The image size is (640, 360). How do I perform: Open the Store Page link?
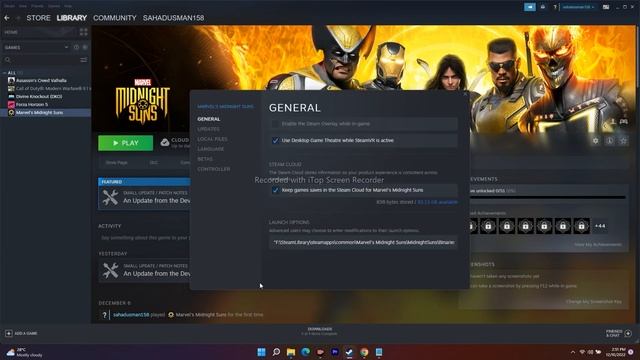click(116, 162)
